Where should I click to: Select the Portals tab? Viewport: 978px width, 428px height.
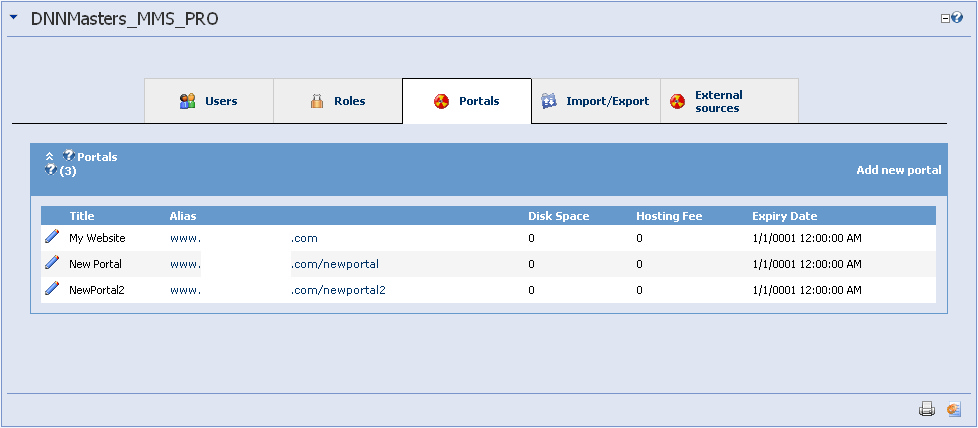(467, 101)
